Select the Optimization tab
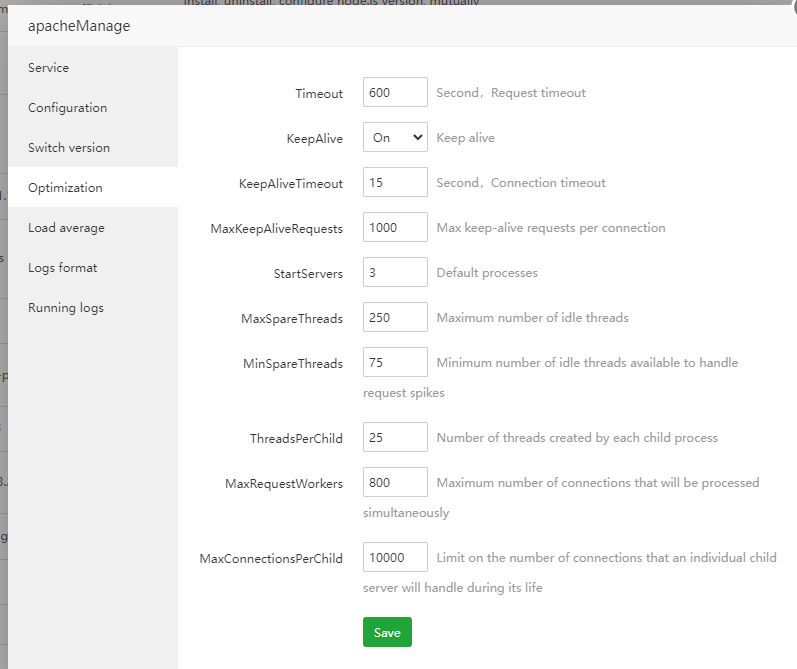 [x=65, y=188]
